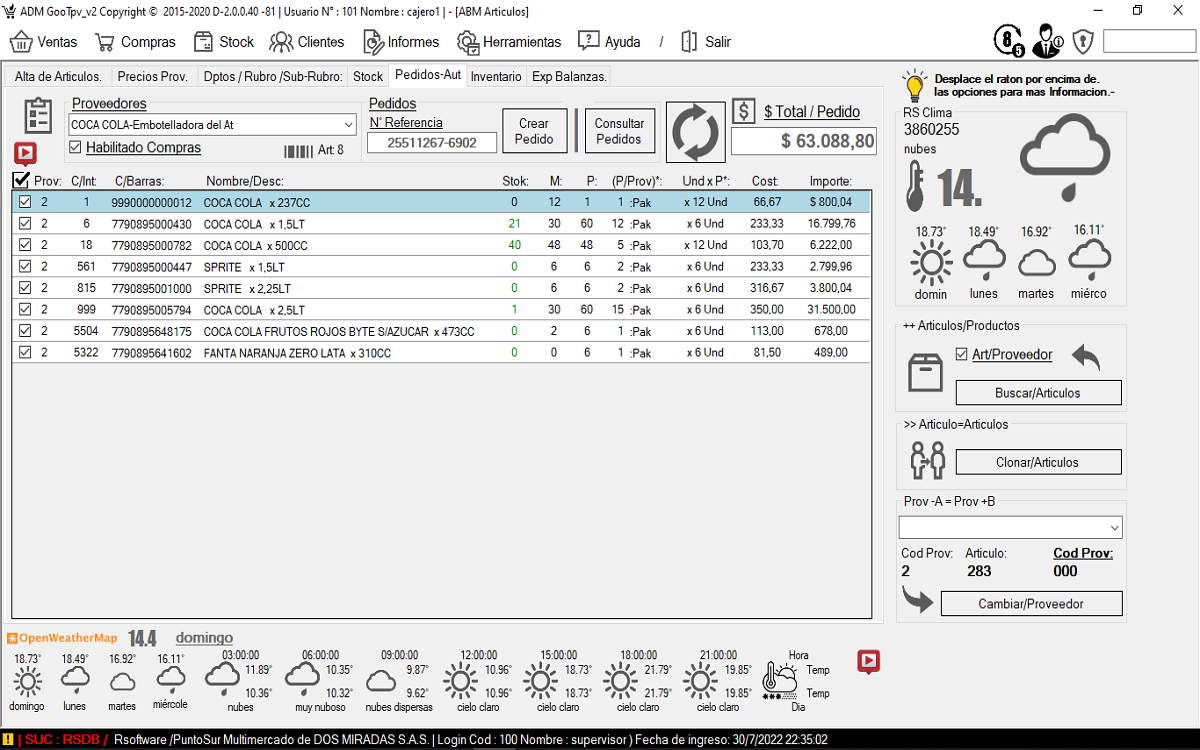
Task: Click the dollar sign total icon
Action: pyautogui.click(x=744, y=111)
